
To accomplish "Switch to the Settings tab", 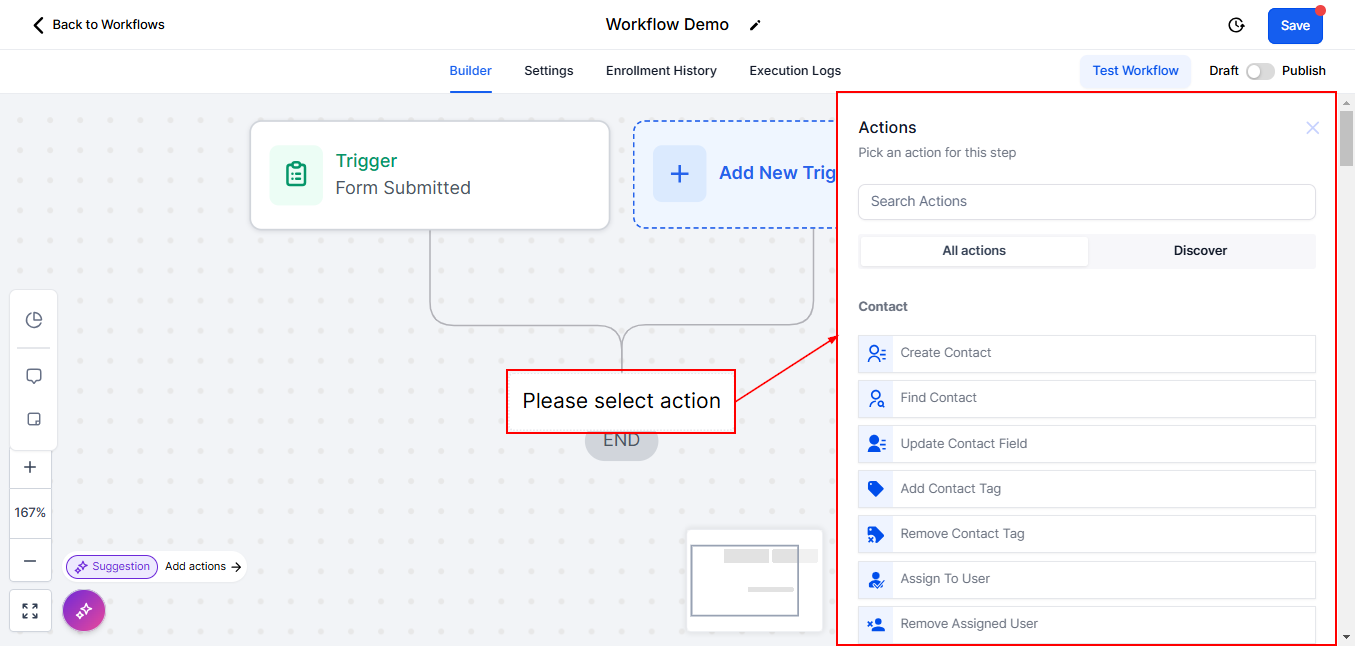I will (x=549, y=71).
